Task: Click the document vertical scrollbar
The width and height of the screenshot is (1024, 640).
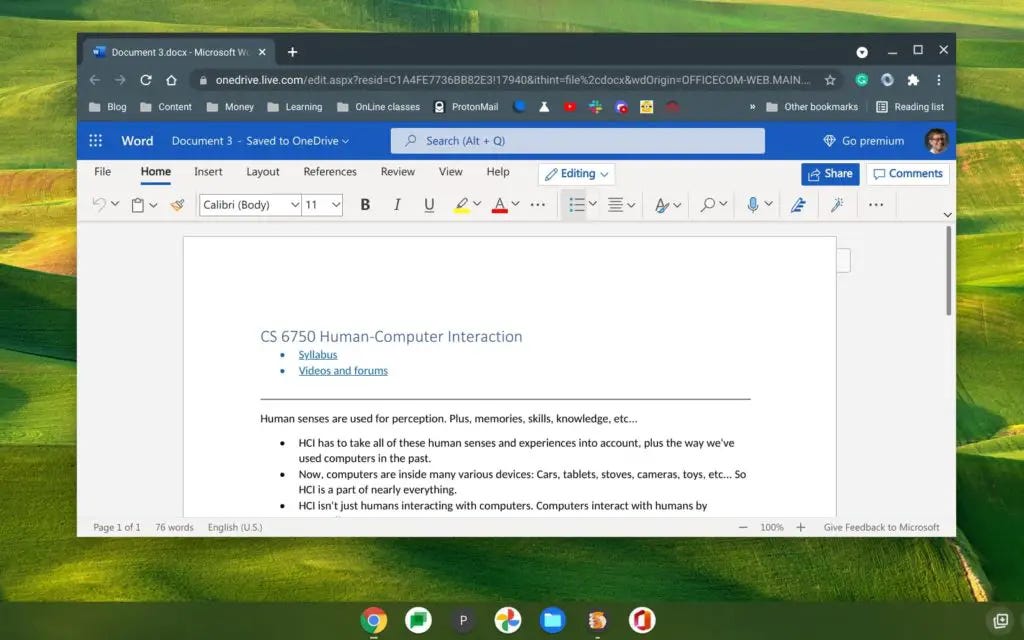Action: pyautogui.click(x=948, y=270)
